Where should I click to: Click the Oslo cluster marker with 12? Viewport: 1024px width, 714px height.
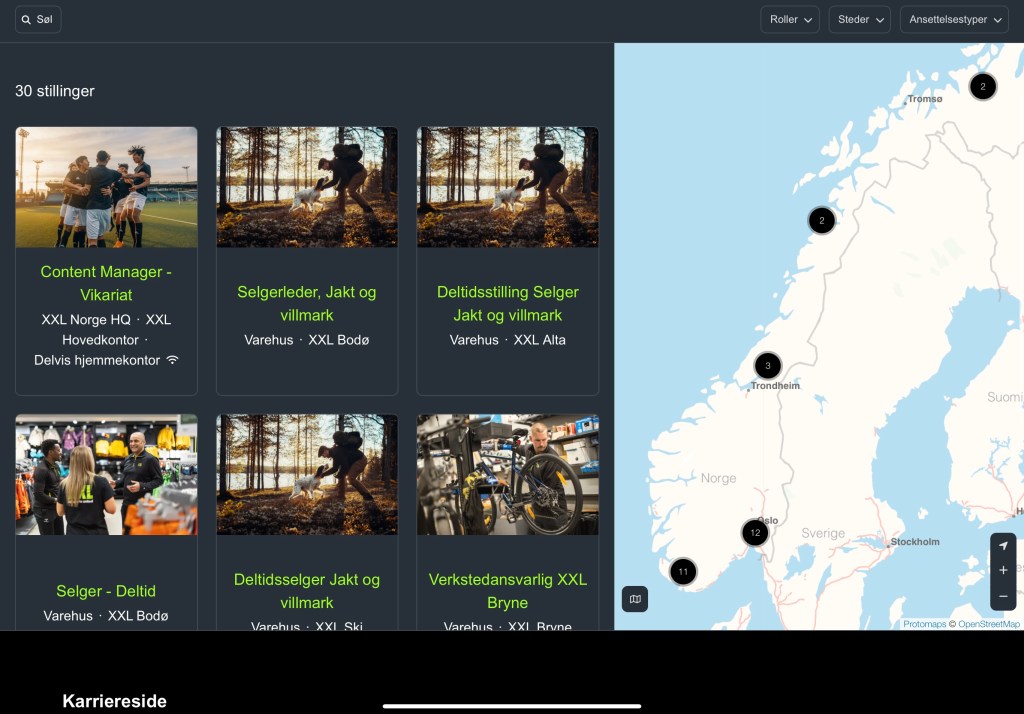(x=755, y=533)
